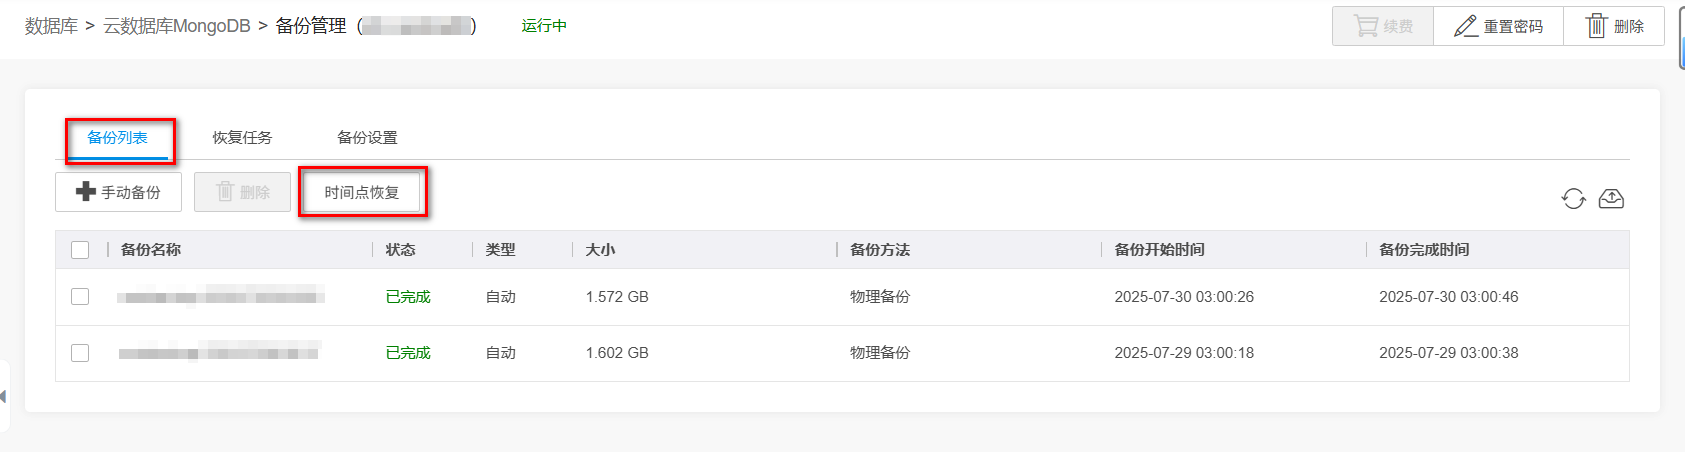Check the 2025-07-29 backup row checkbox

(80, 353)
